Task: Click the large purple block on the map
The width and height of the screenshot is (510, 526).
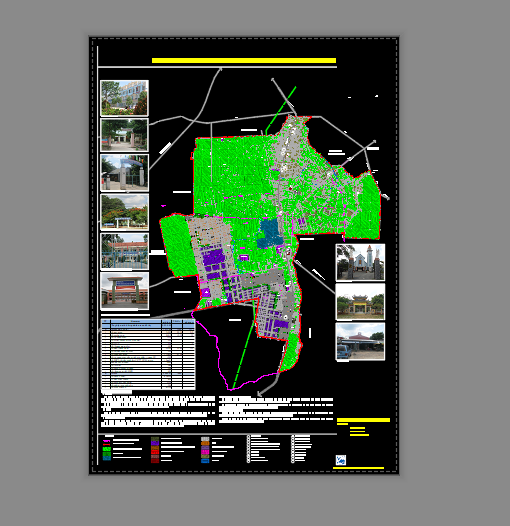Action: (213, 257)
